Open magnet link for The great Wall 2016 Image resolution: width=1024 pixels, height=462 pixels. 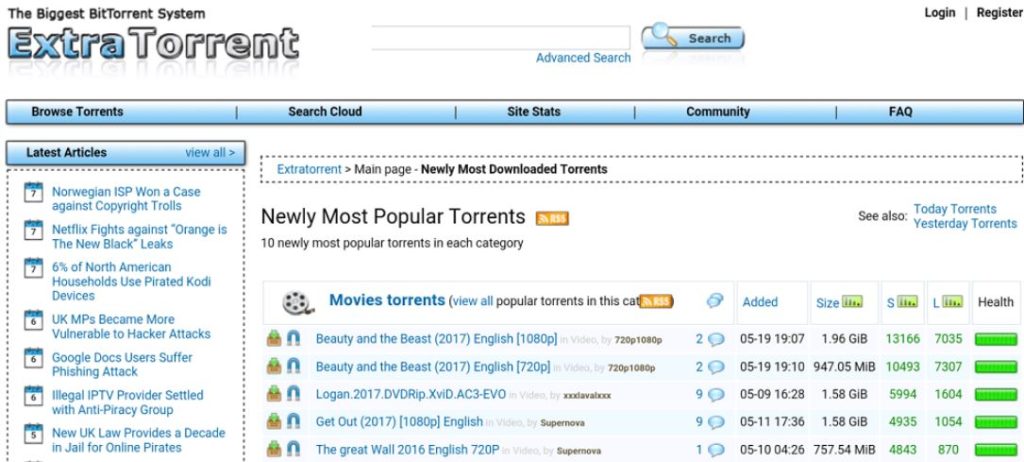pyautogui.click(x=293, y=450)
